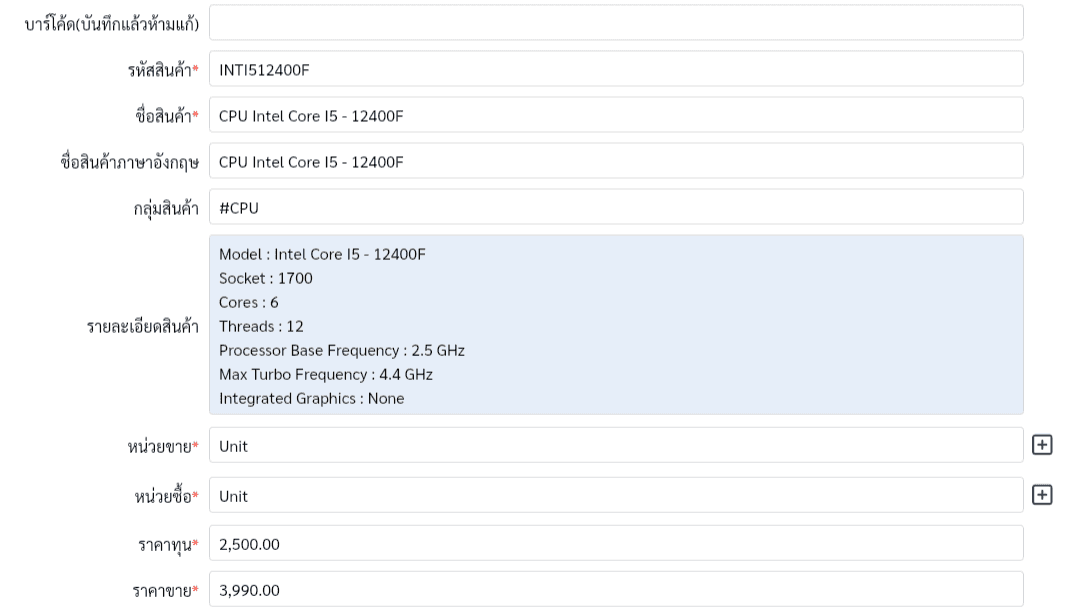1068x615 pixels.
Task: Click the 'Max Turbo Frequency : 4.4 GHz' line
Action: 326,375
